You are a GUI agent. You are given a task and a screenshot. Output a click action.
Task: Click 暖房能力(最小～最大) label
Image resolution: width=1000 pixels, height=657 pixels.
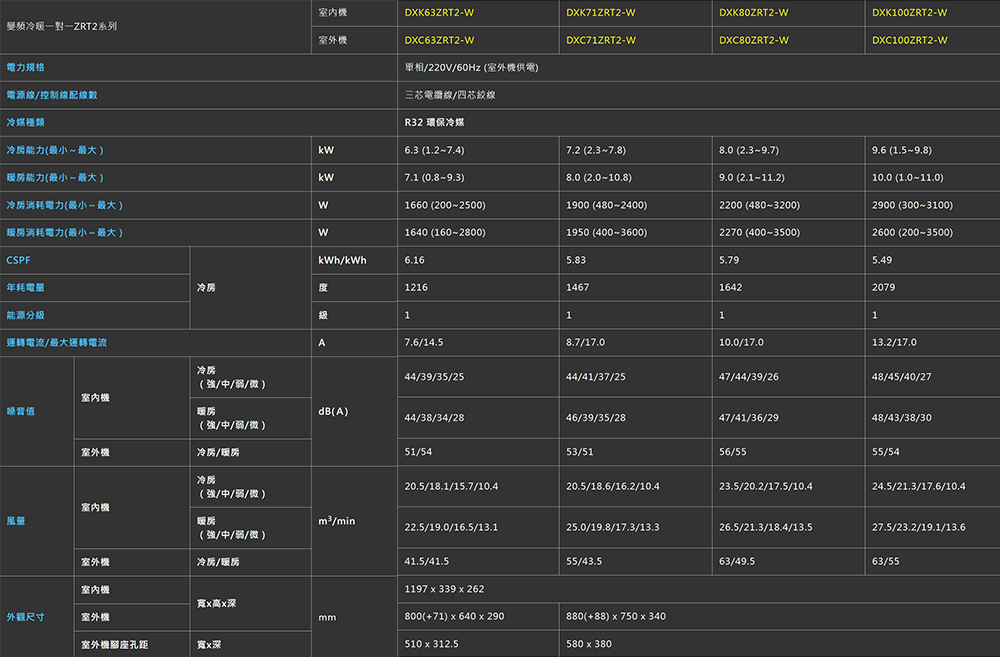coord(55,177)
